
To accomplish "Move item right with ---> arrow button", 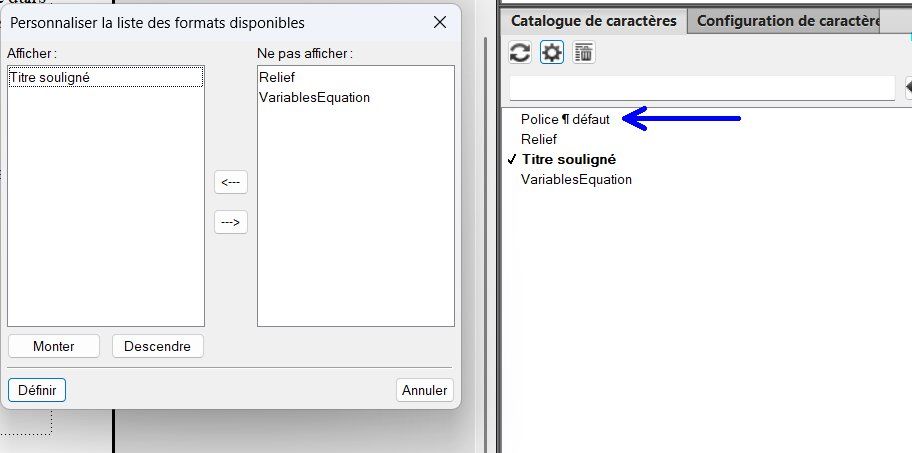I will (231, 222).
